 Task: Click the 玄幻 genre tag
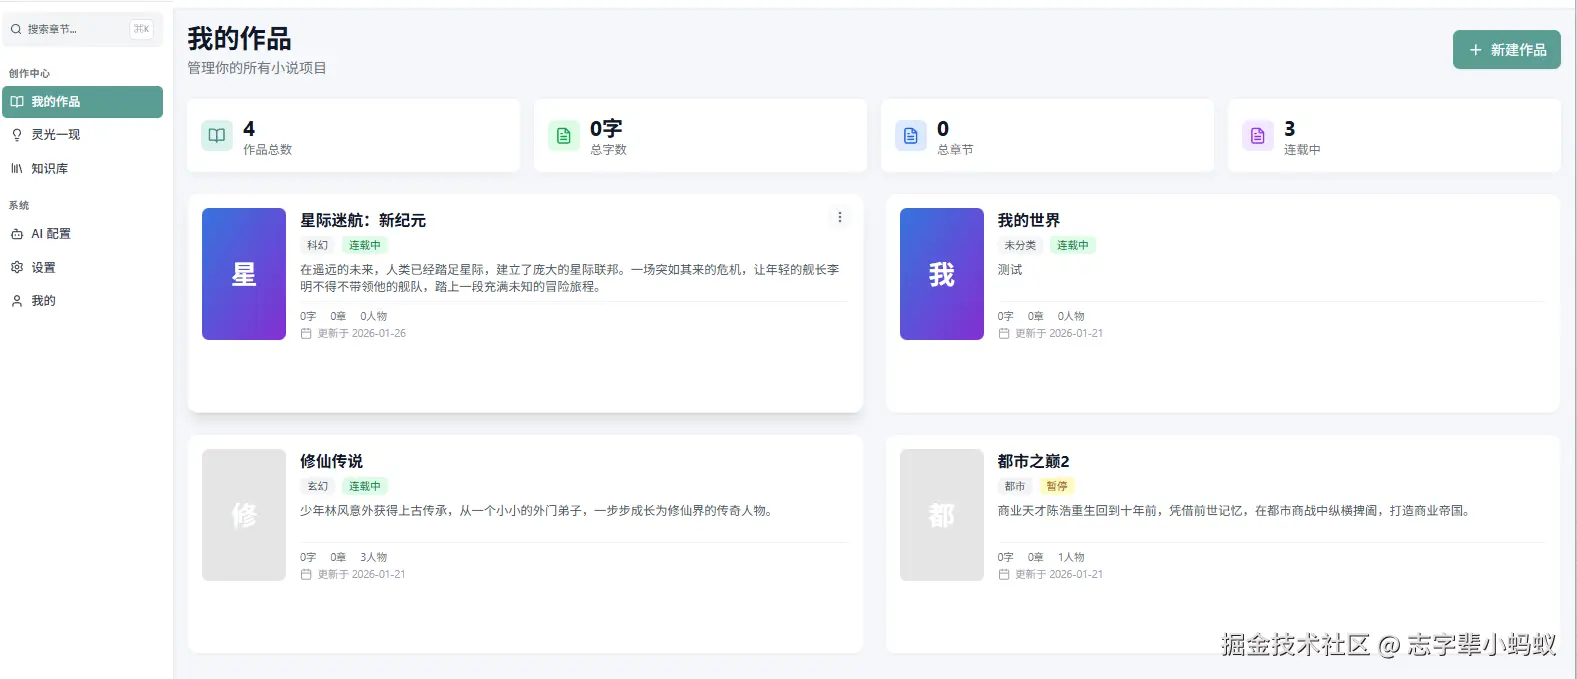(x=318, y=487)
